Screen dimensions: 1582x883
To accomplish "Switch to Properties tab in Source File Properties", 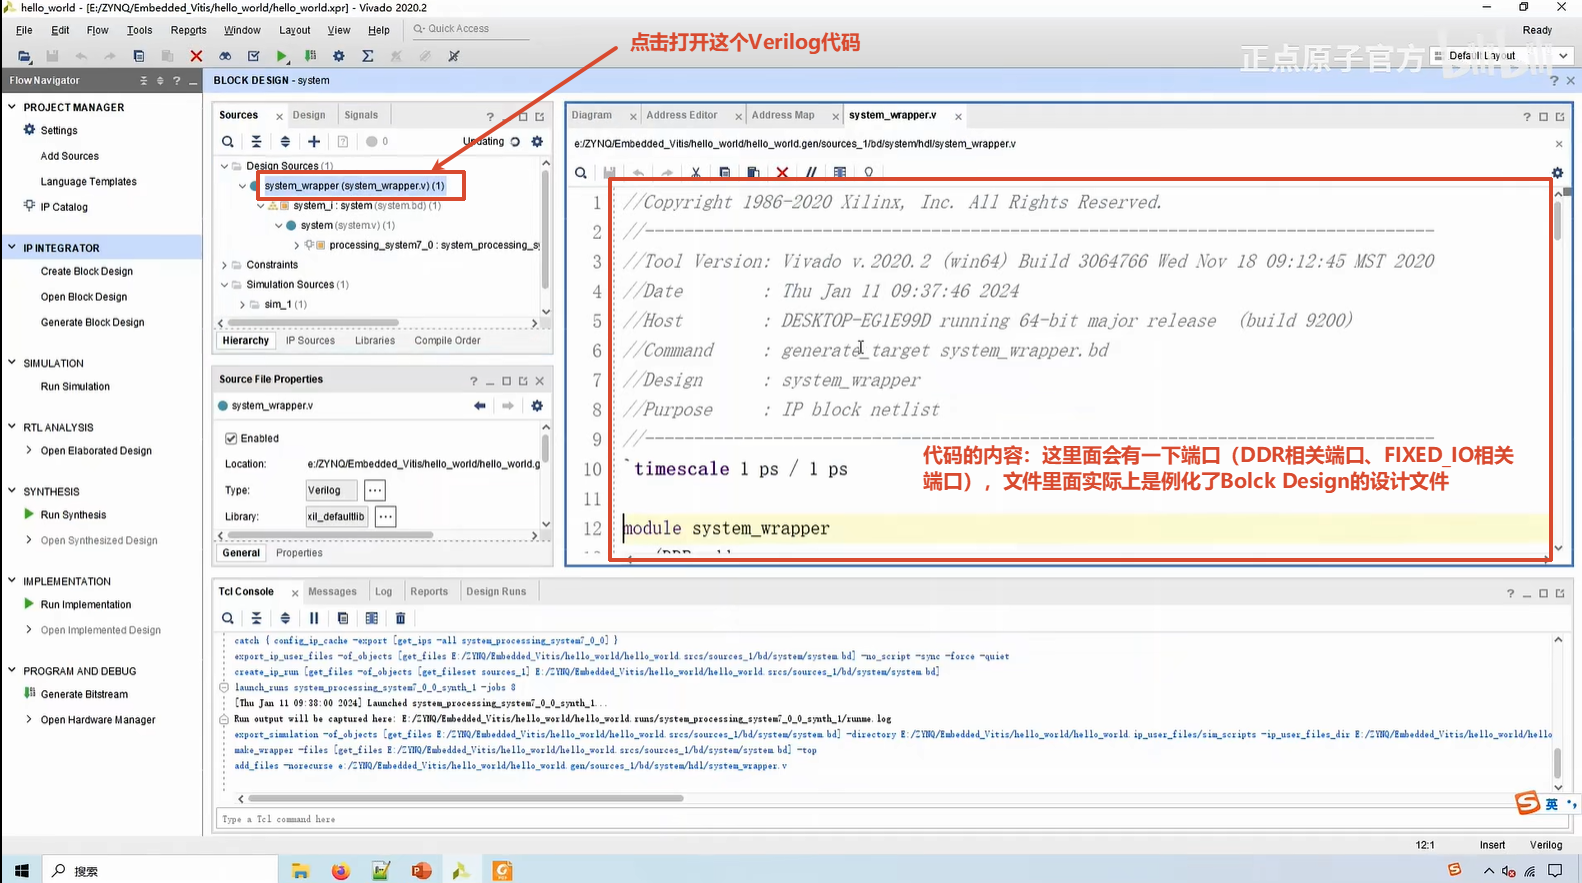I will click(x=299, y=553).
